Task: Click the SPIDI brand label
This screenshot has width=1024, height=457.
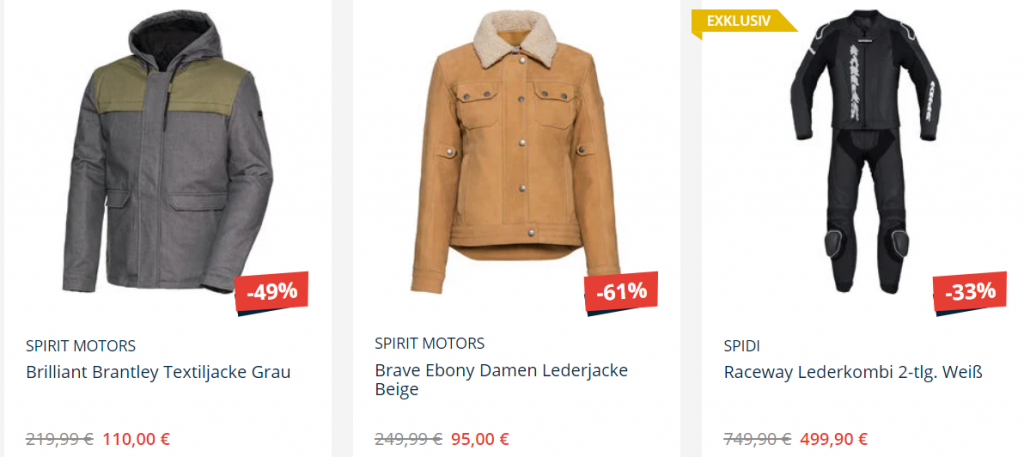Action: (742, 346)
